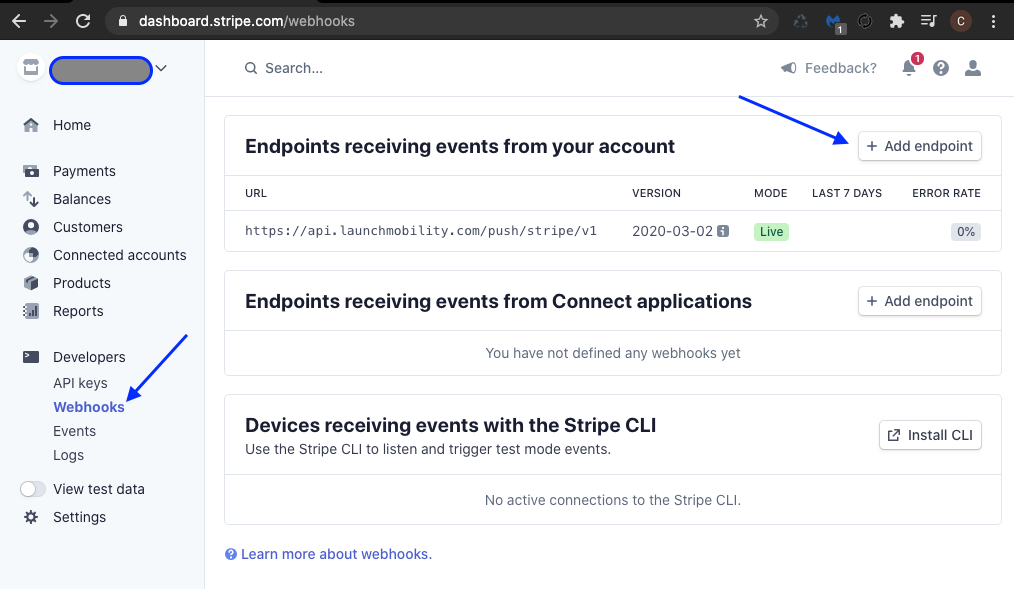Click the Live mode badge
This screenshot has height=589, width=1014.
pos(771,231)
